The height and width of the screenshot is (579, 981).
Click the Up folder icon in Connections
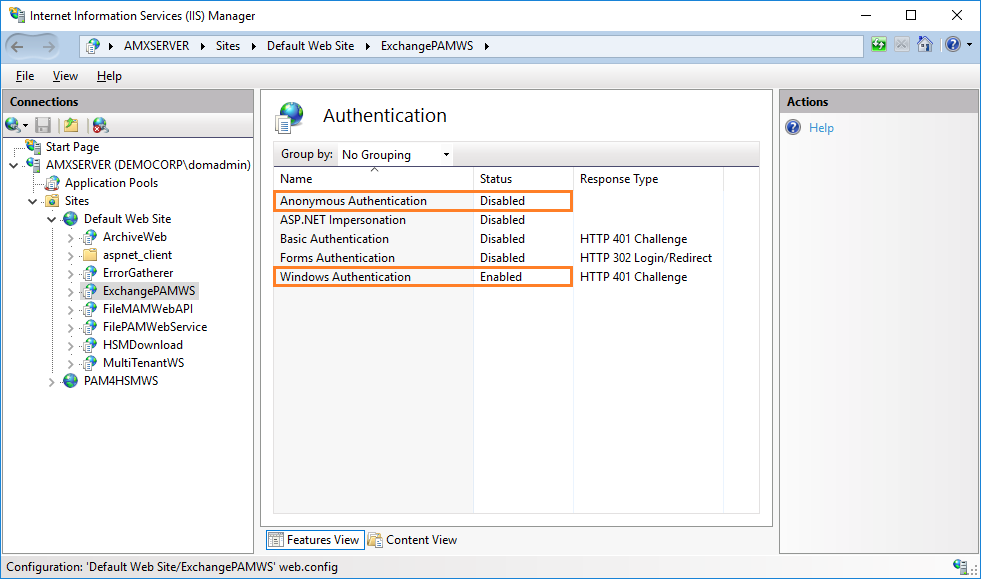[71, 125]
